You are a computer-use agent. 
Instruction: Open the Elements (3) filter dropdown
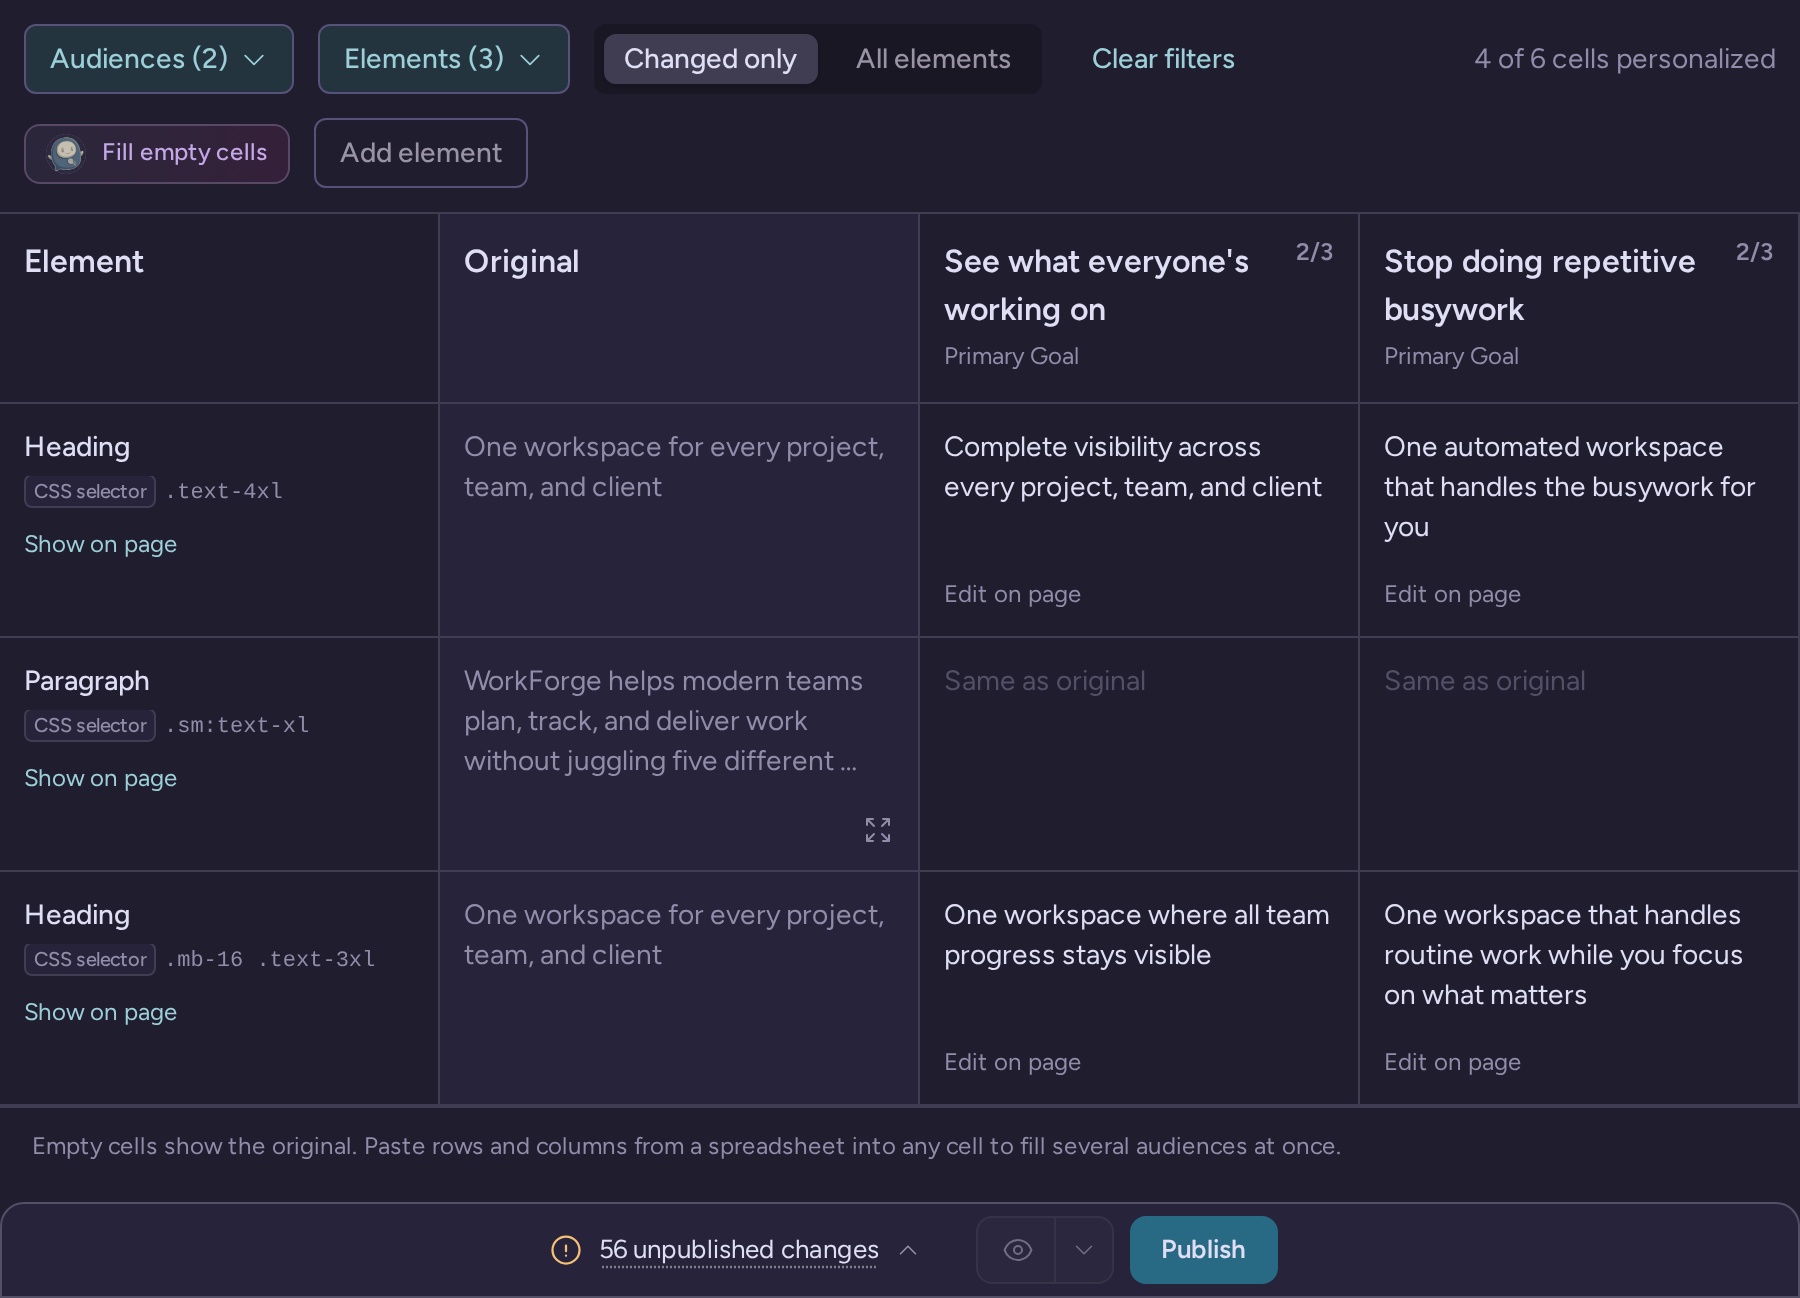click(444, 59)
